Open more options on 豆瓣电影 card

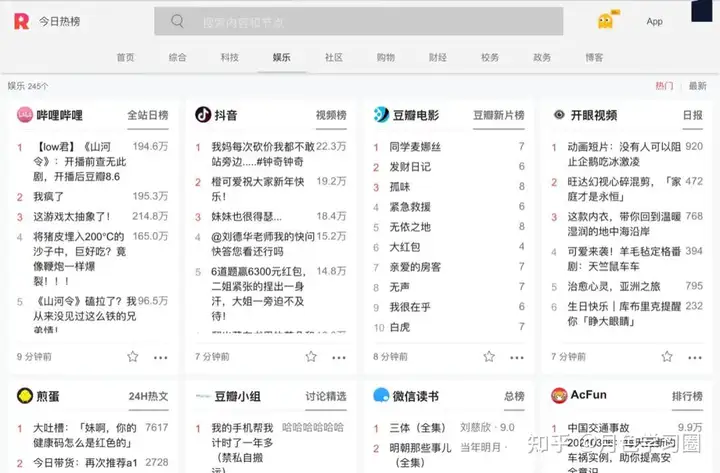tap(517, 358)
